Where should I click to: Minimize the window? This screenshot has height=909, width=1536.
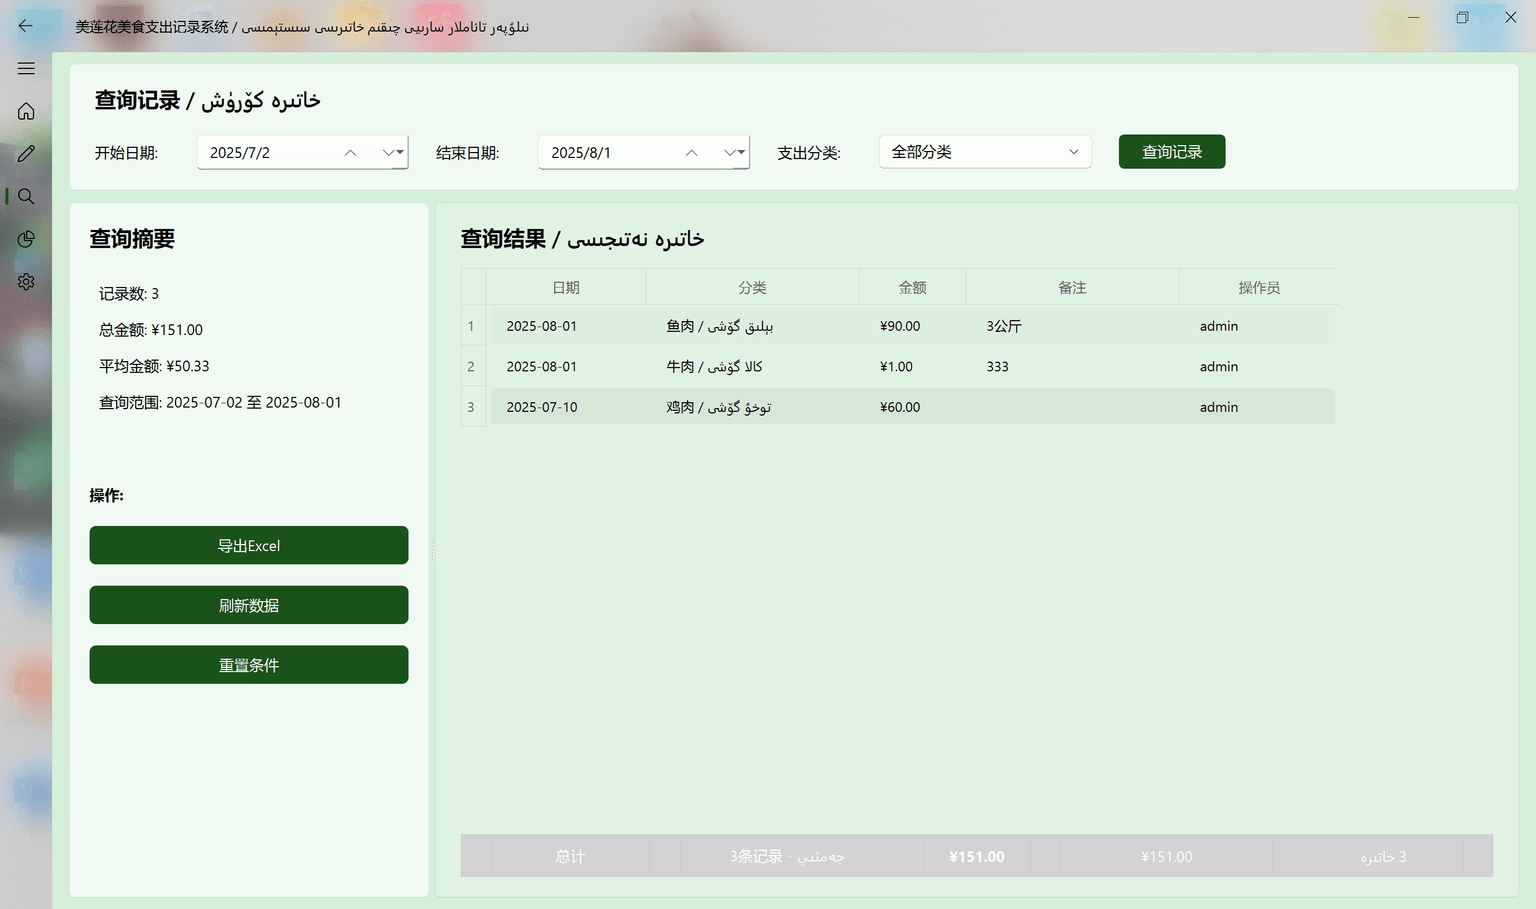(1414, 17)
